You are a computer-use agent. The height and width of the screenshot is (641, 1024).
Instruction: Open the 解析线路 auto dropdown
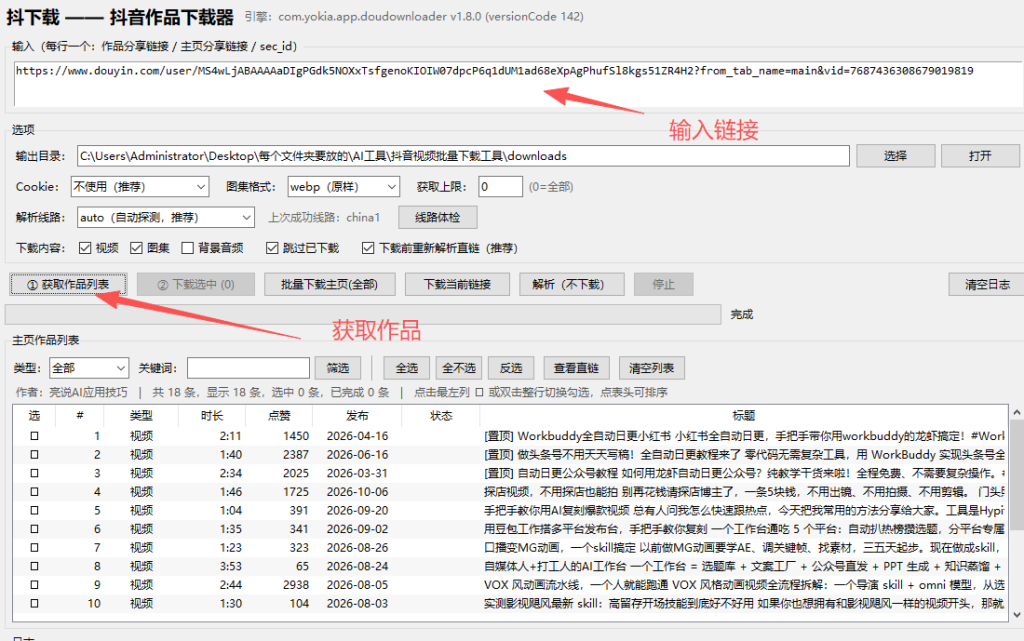(x=166, y=217)
